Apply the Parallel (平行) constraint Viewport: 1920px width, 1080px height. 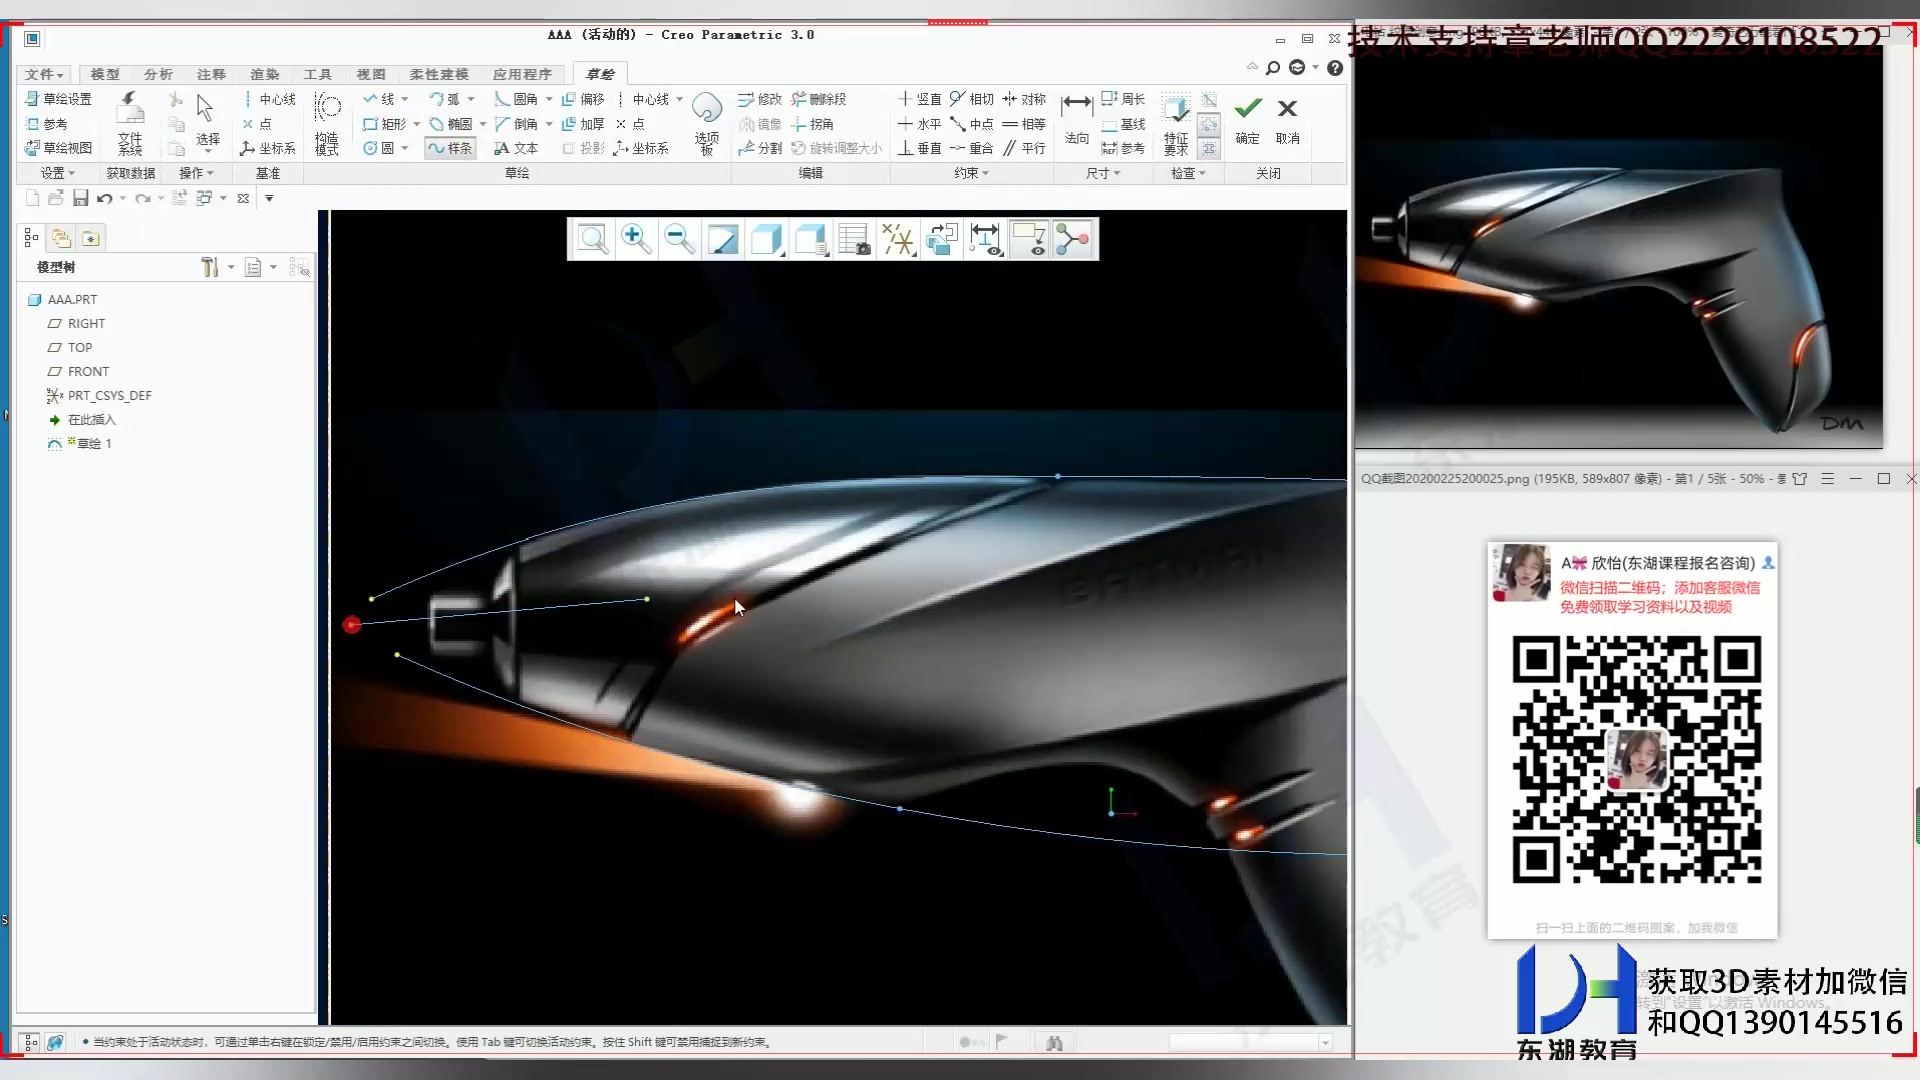[x=1024, y=148]
